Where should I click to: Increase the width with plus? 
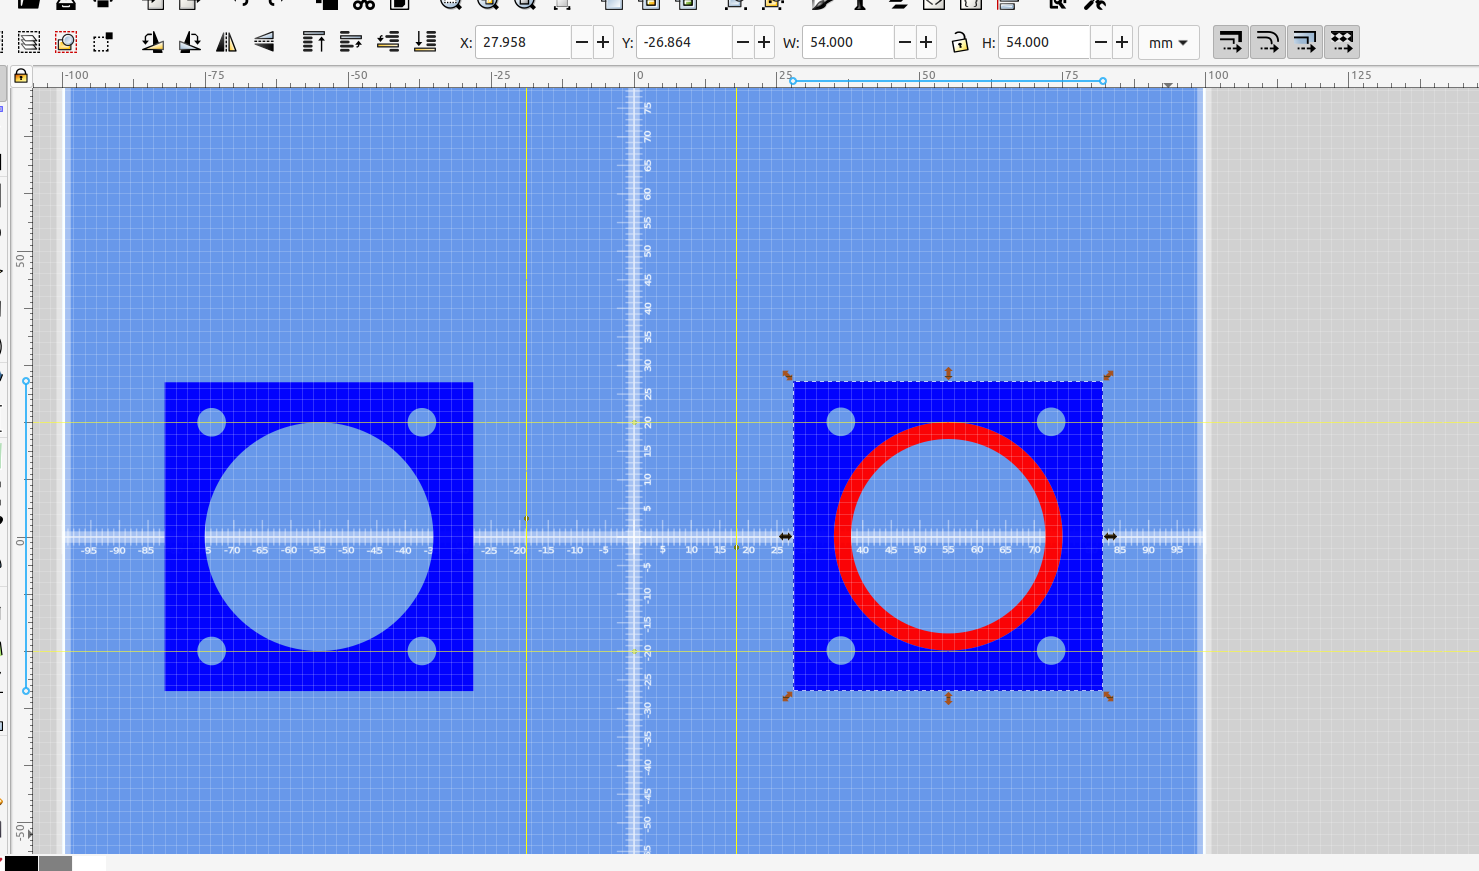[926, 42]
